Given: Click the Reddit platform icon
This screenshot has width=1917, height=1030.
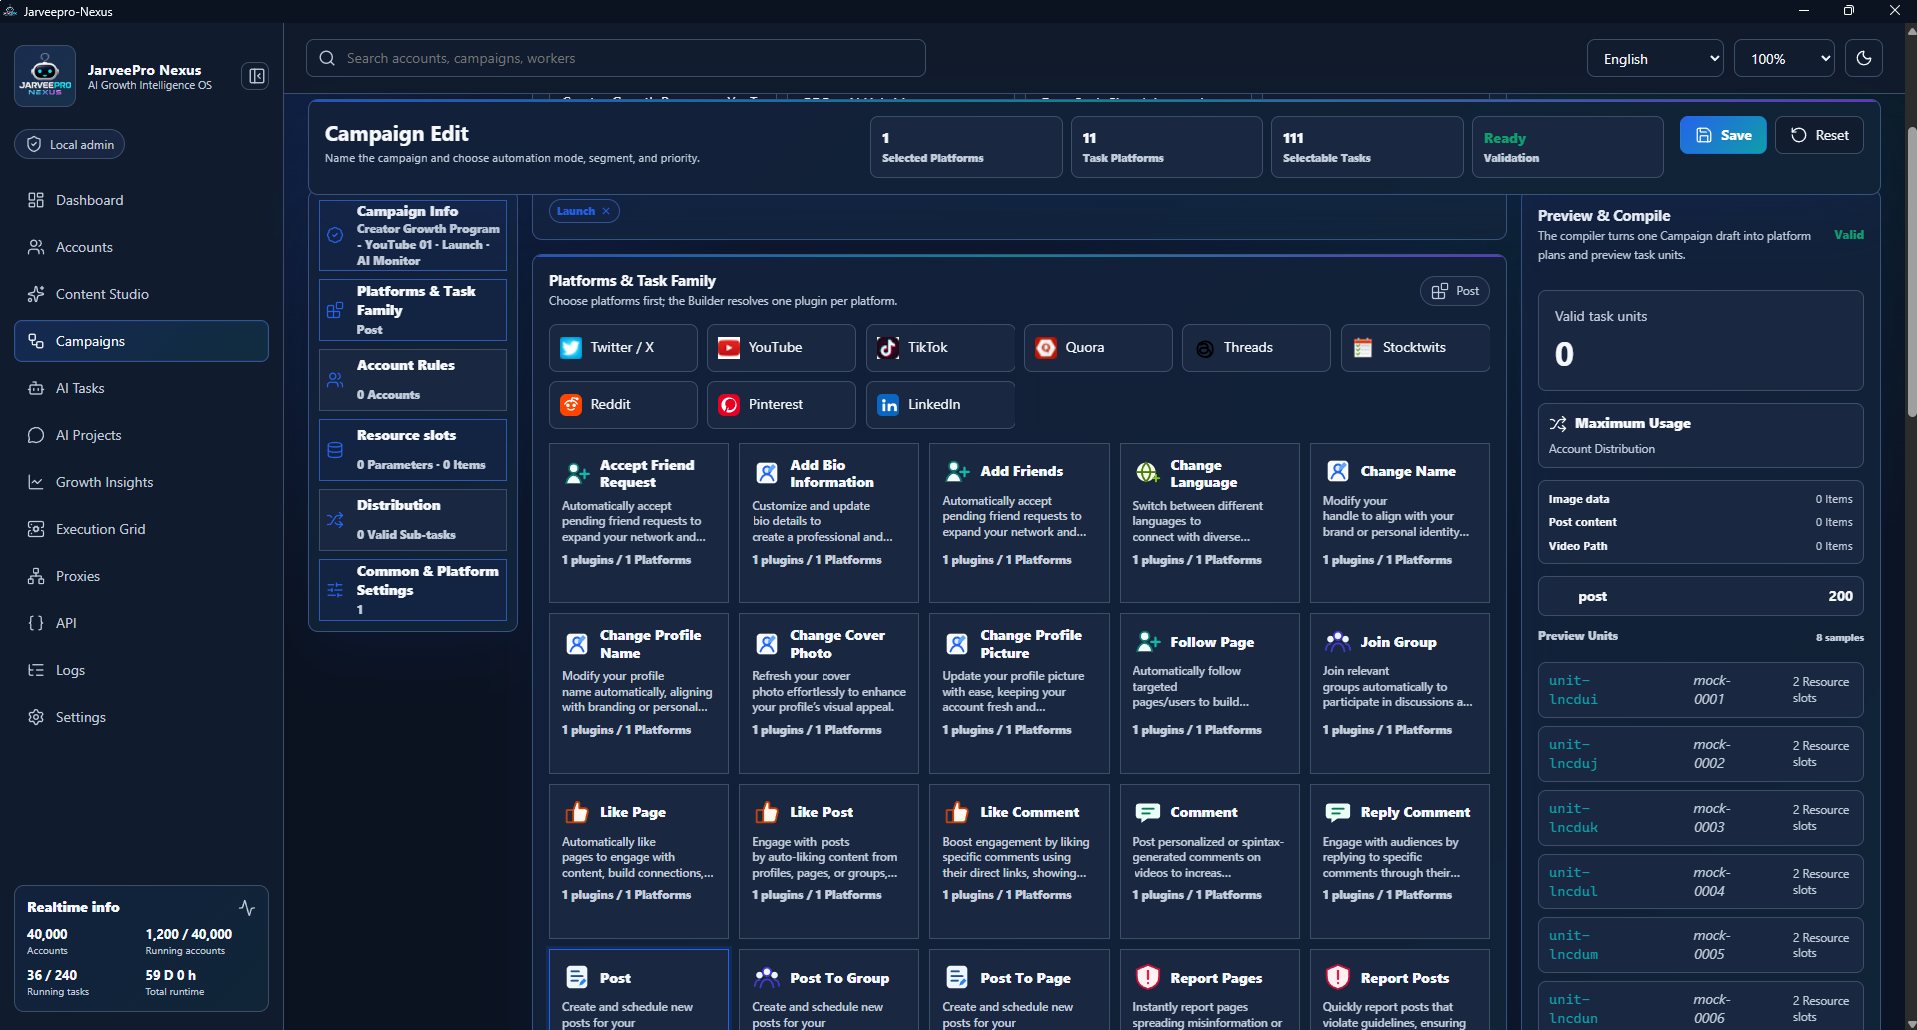Looking at the screenshot, I should (x=571, y=404).
